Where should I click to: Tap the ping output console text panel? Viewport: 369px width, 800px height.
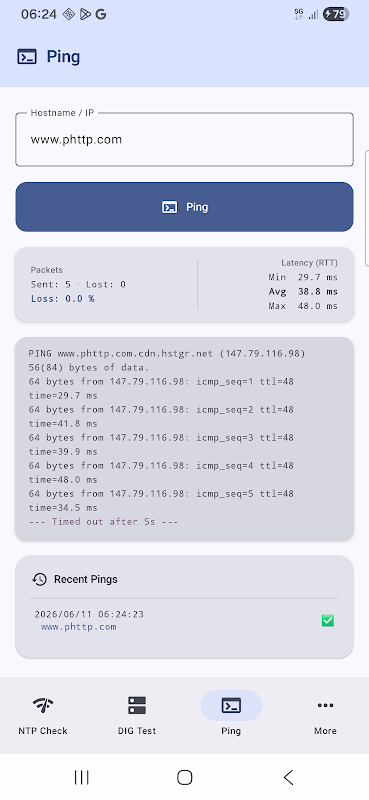[x=184, y=438]
